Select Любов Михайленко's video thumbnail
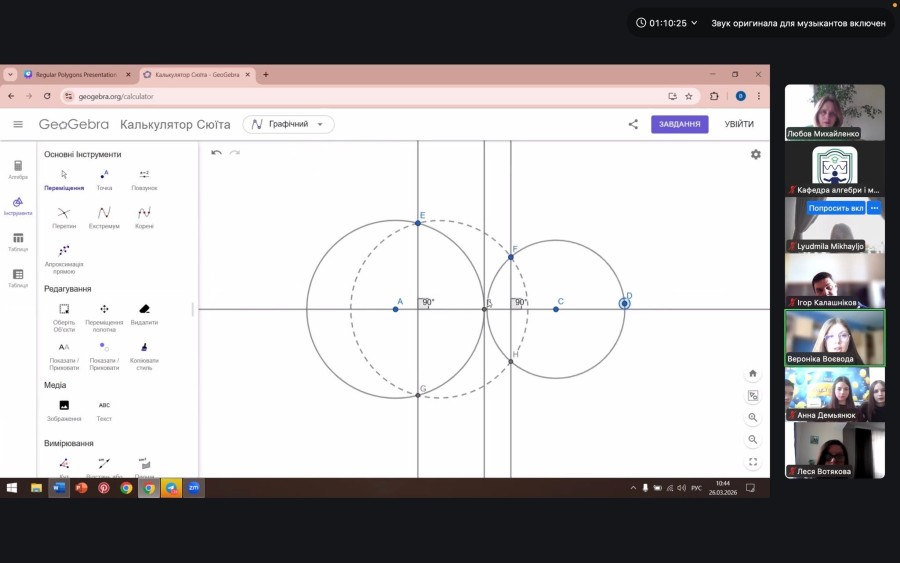This screenshot has height=563, width=900. [835, 112]
